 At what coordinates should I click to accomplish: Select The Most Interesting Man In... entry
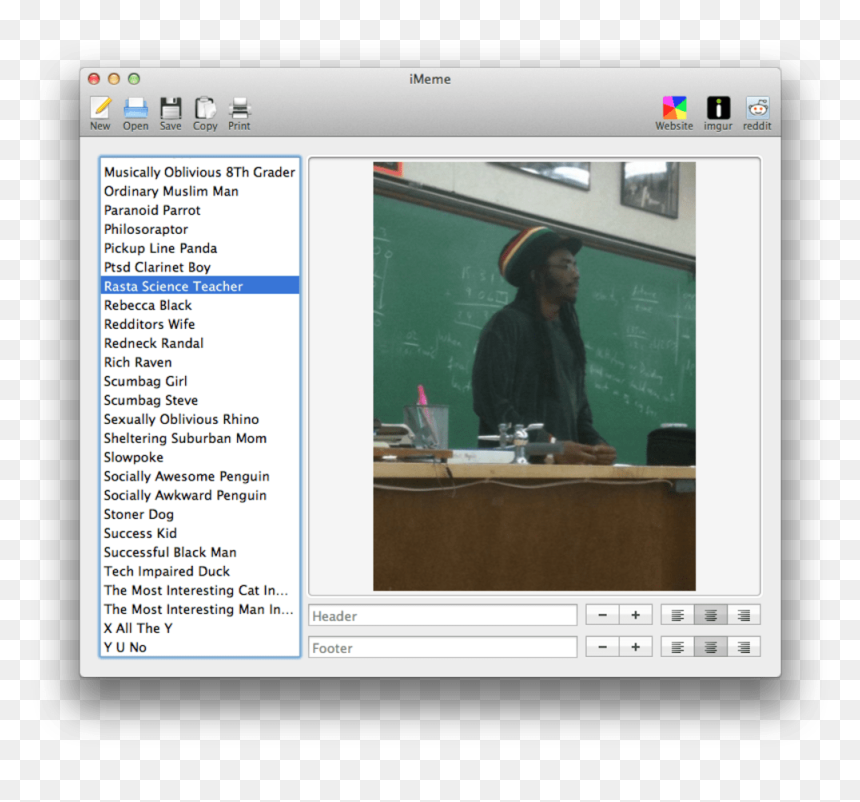pos(200,609)
